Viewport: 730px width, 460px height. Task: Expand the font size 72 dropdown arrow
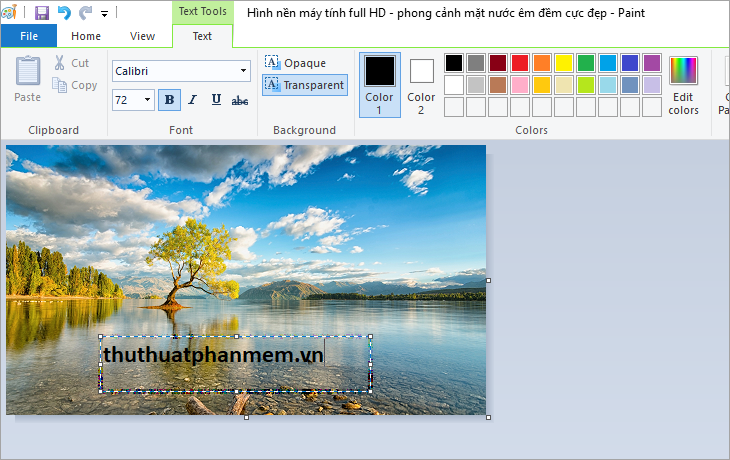(147, 100)
